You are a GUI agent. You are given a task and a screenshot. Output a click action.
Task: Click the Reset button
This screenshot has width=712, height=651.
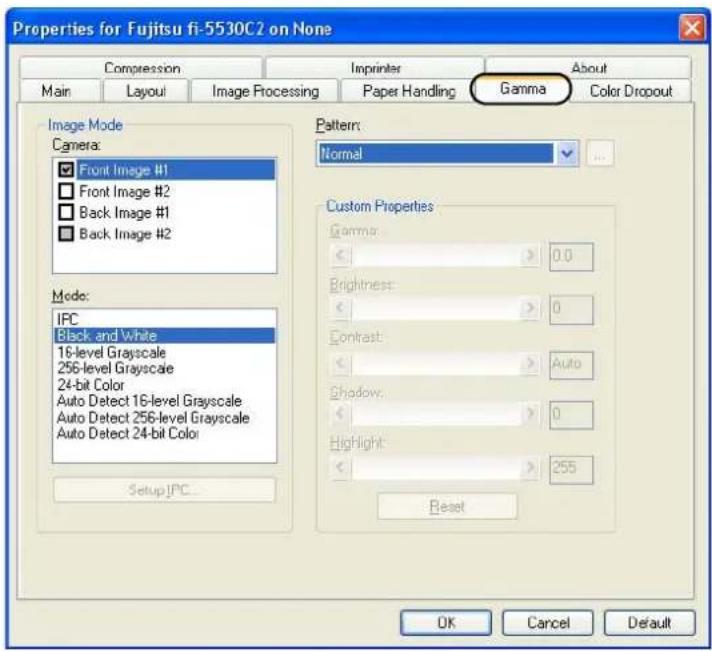447,506
